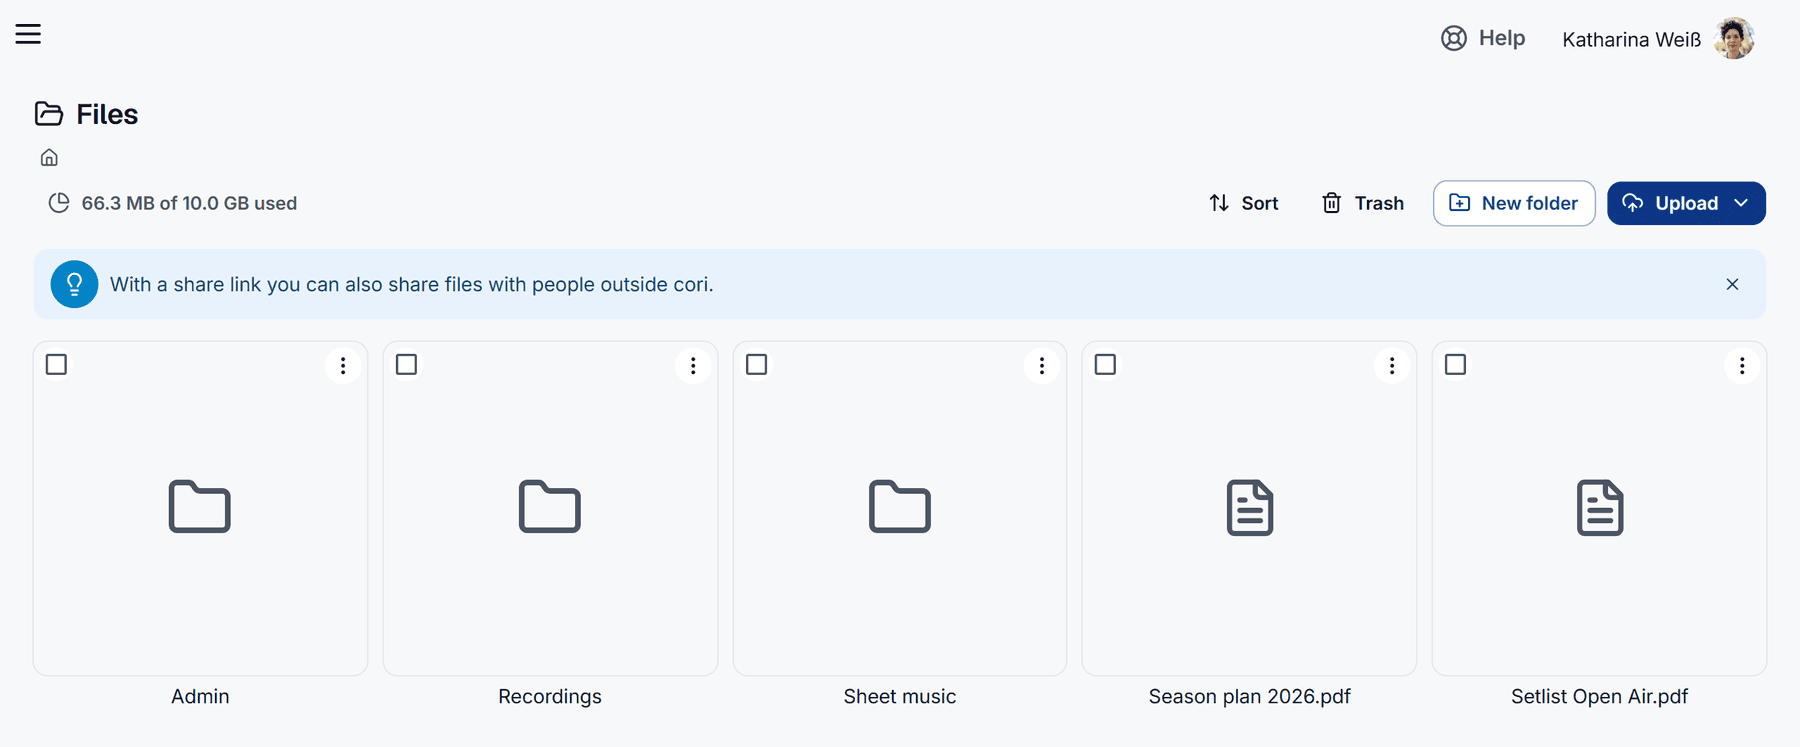
Task: Click the storage usage pie icon
Action: [59, 203]
